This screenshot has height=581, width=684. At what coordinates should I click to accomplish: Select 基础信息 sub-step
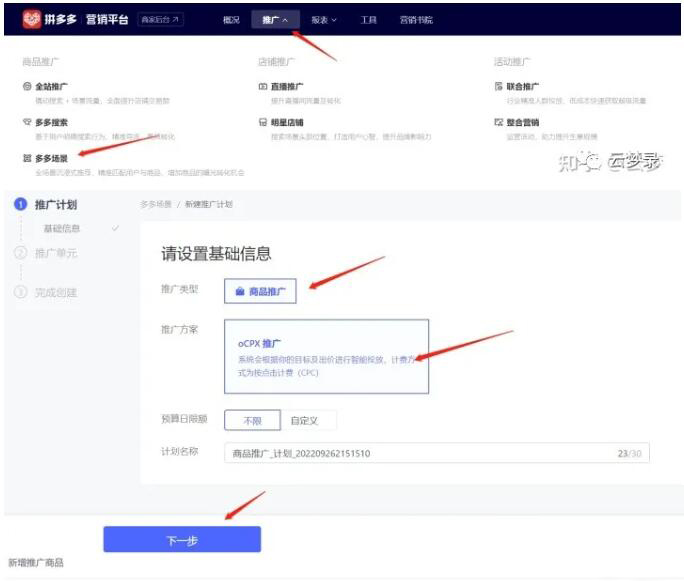click(x=62, y=228)
